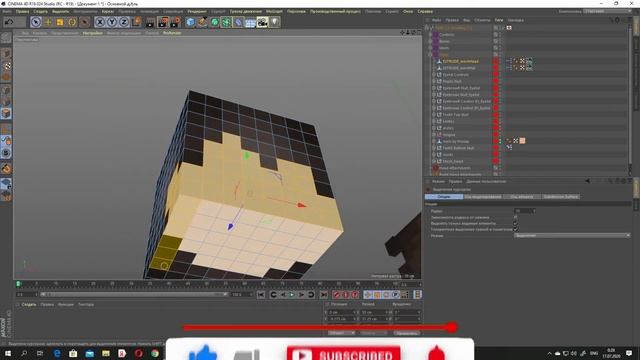
Task: Go to start of animation
Action: [x=261, y=295]
